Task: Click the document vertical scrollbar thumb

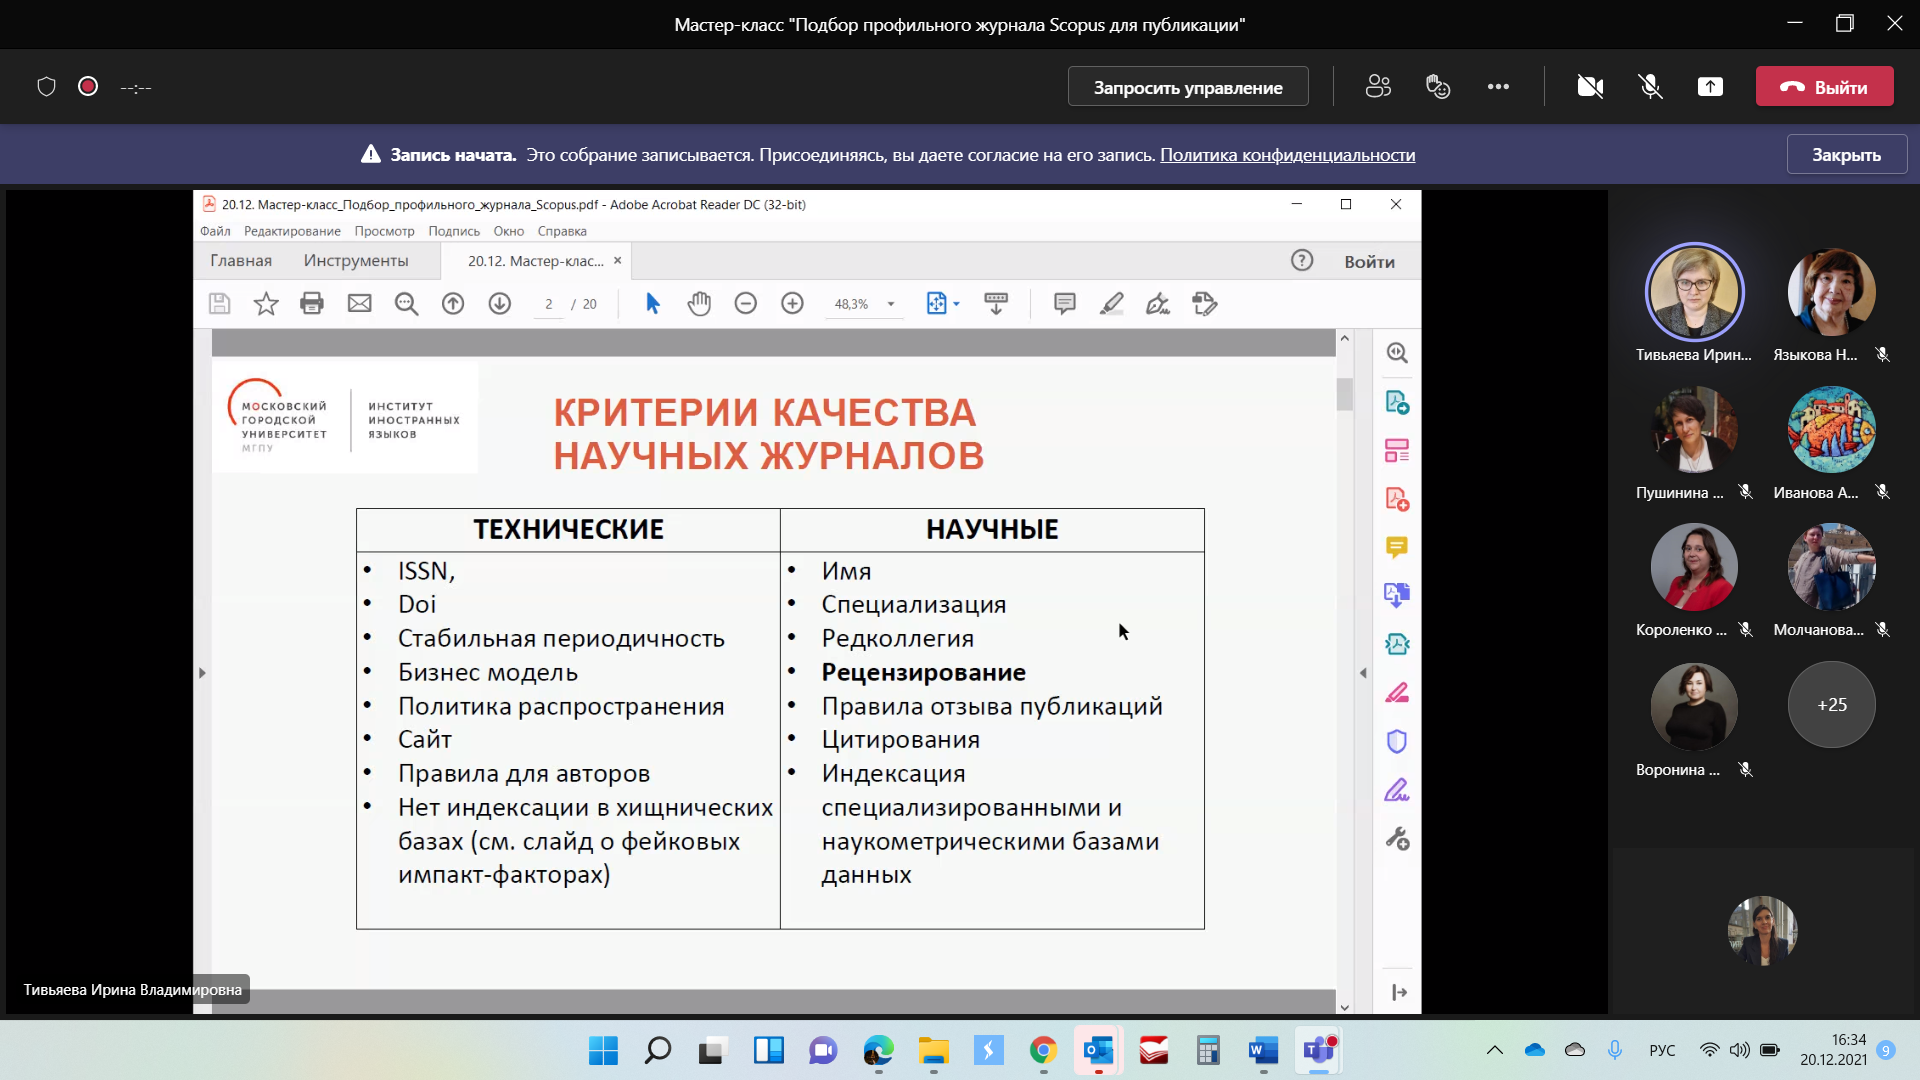Action: click(1344, 394)
